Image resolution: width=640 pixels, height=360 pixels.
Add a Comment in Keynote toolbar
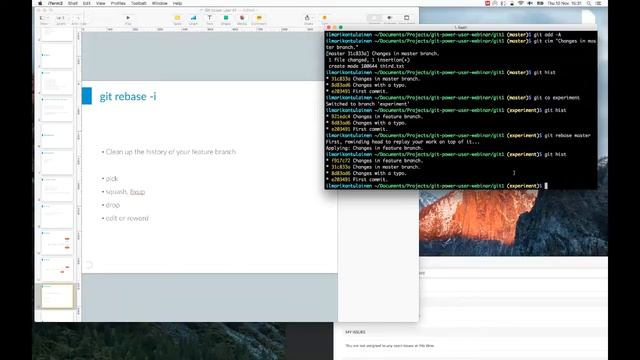pyautogui.click(x=259, y=18)
